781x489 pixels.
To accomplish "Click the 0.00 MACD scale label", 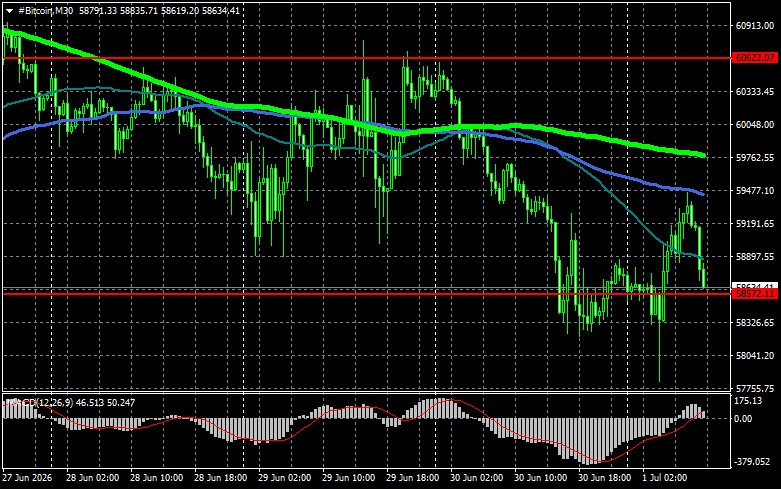I will [743, 419].
